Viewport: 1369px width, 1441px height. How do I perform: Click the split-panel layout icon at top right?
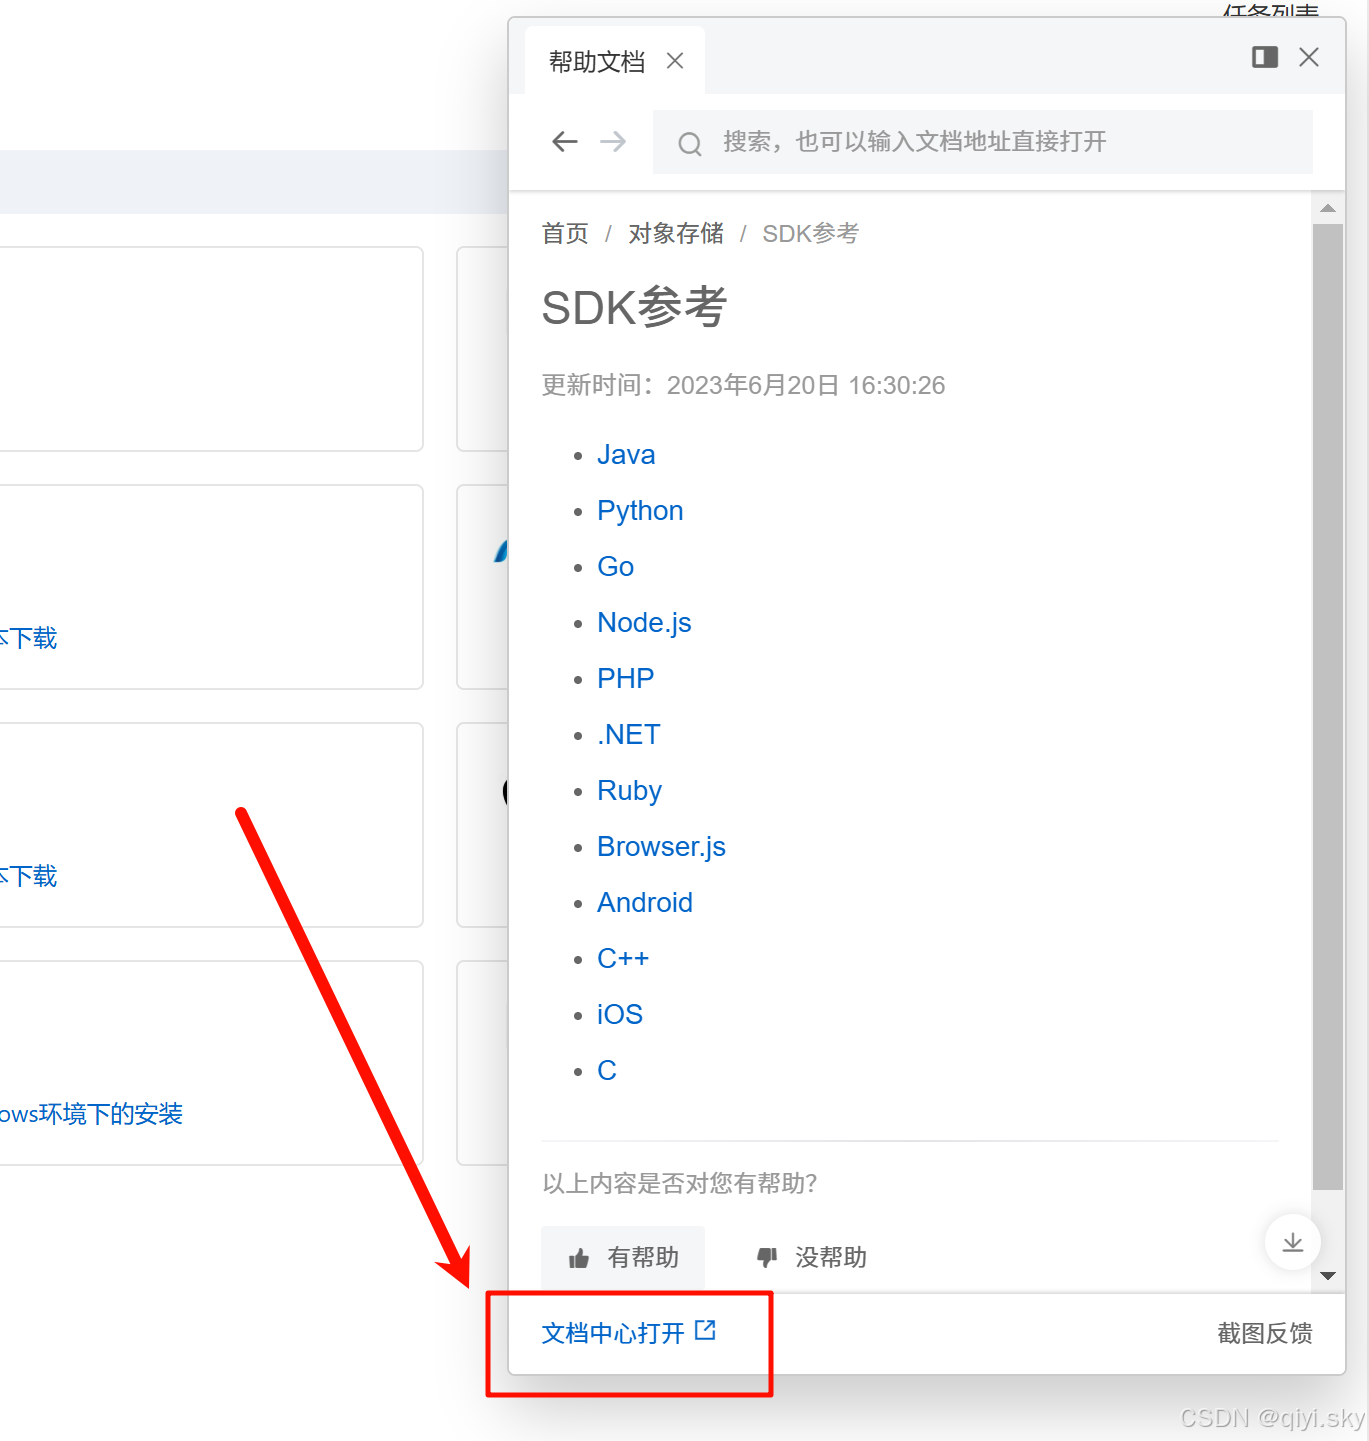tap(1264, 57)
